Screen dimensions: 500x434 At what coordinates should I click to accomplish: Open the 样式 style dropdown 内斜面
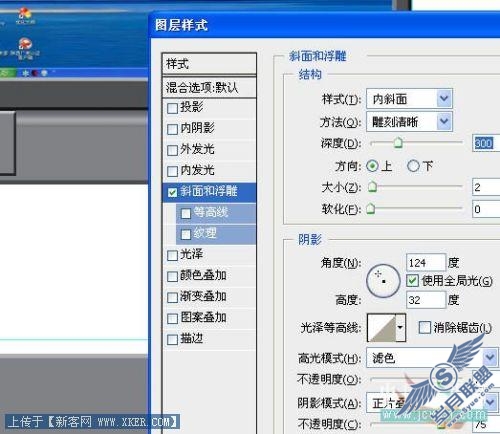coord(409,99)
